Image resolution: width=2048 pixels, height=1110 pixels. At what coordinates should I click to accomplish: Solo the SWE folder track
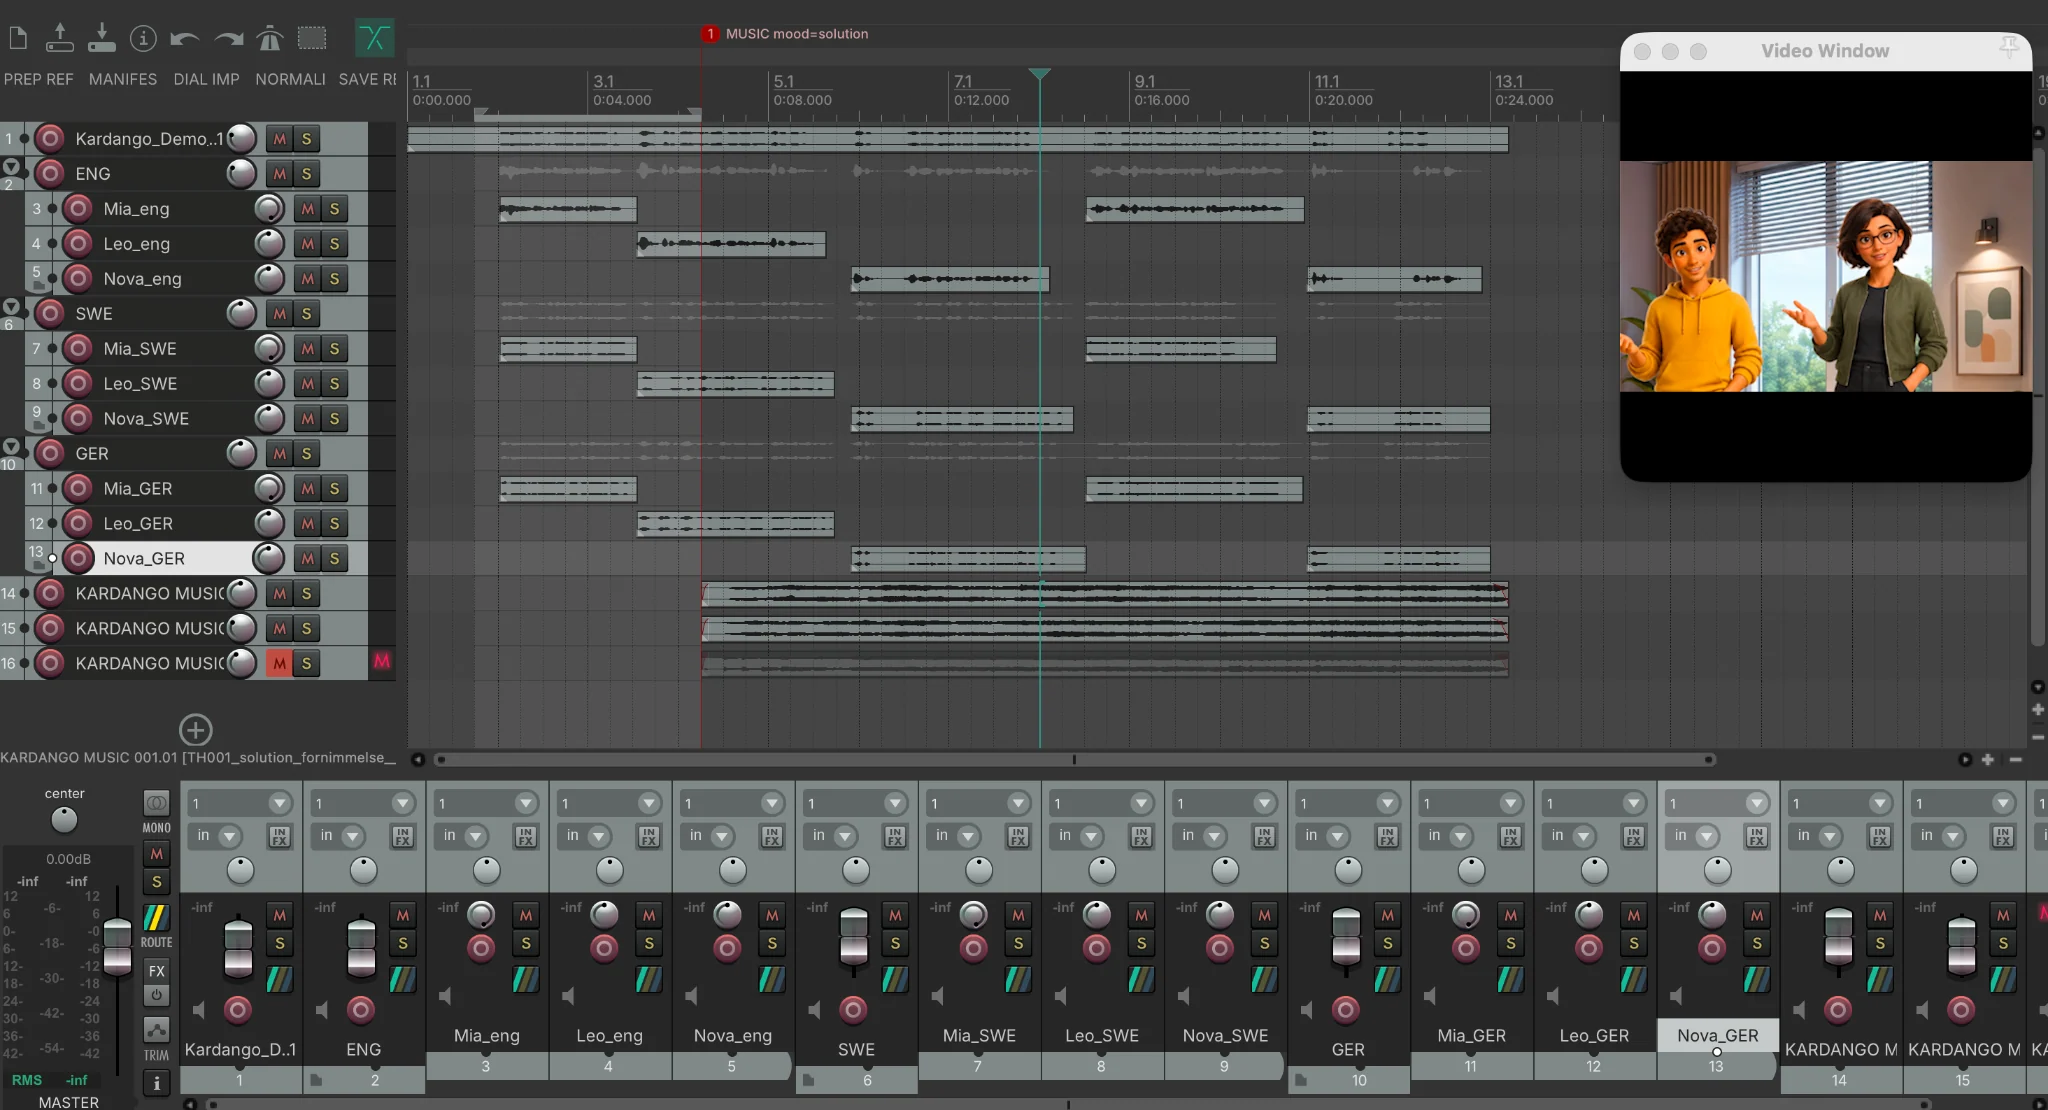pyautogui.click(x=306, y=314)
